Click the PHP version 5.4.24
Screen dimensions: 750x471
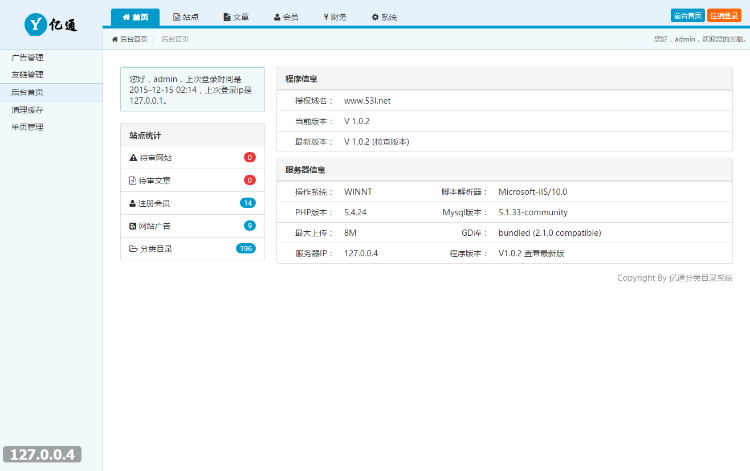[x=355, y=212]
